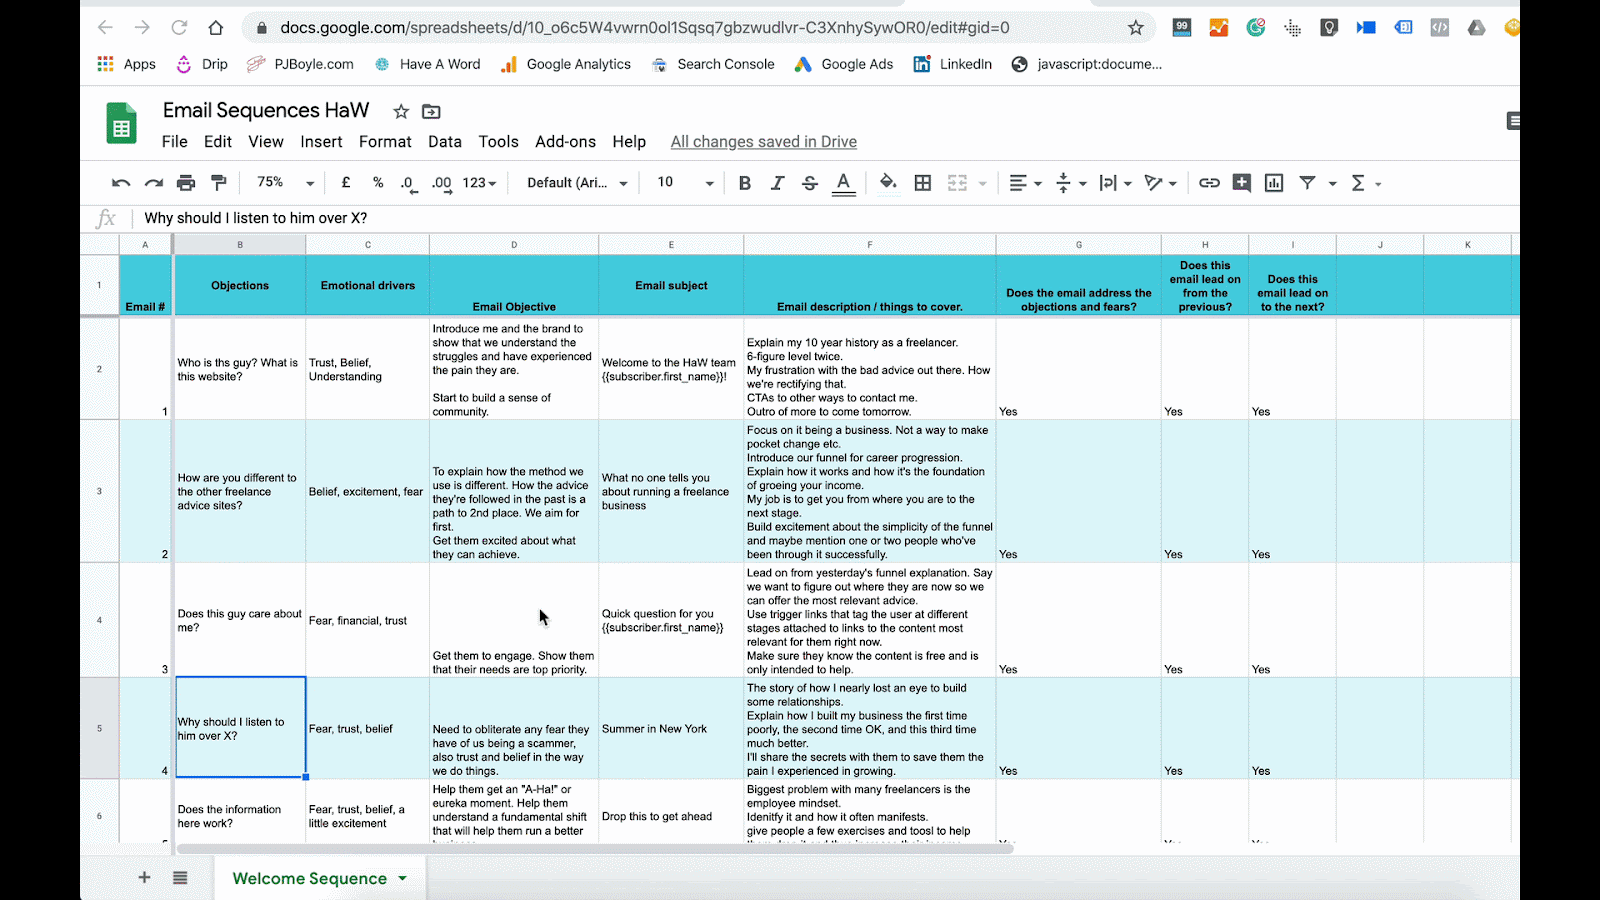Click the undo arrow in toolbar
This screenshot has width=1600, height=900.
121,183
